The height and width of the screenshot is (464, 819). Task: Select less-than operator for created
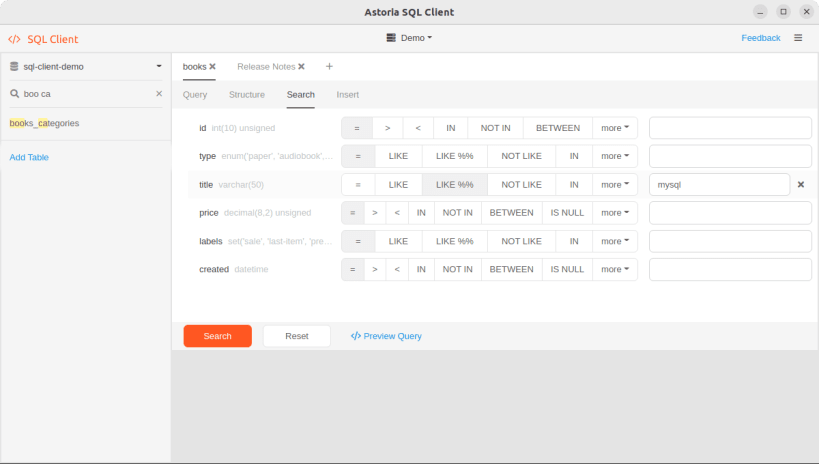tap(397, 269)
